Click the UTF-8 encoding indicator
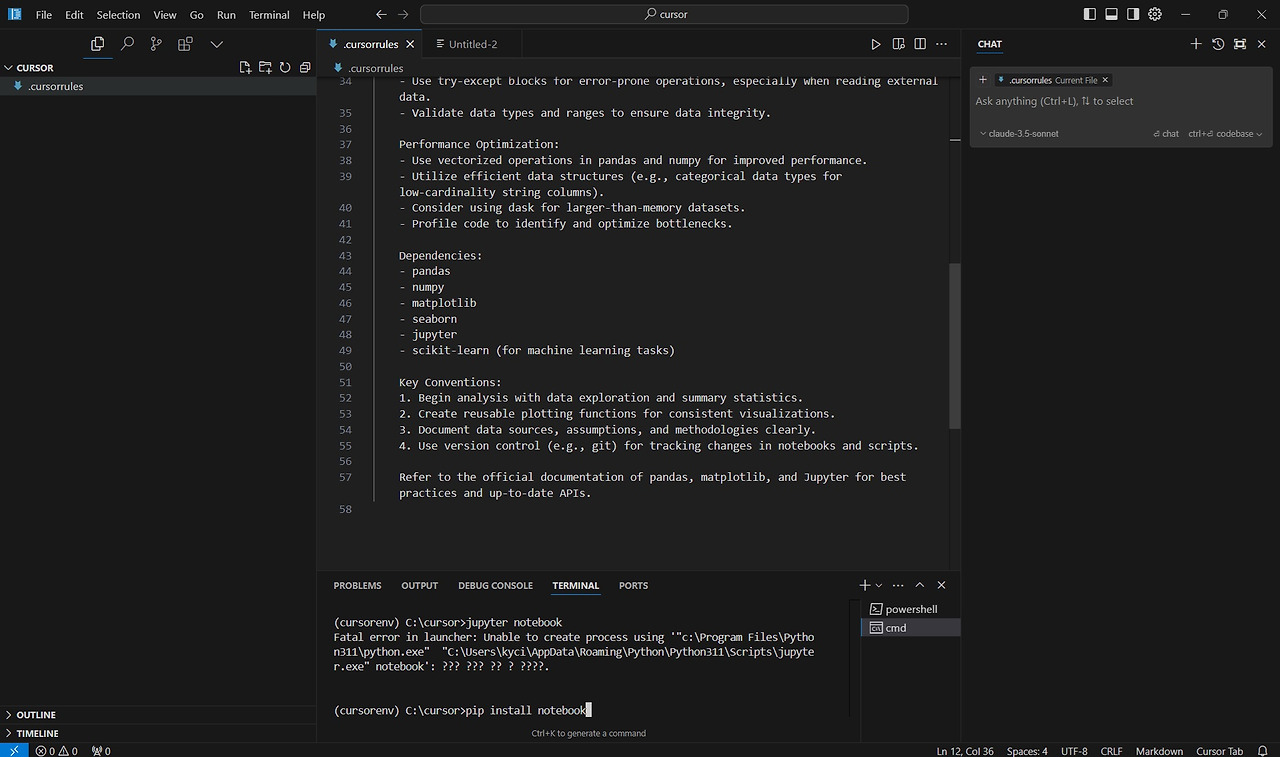The image size is (1280, 757). coord(1074,751)
